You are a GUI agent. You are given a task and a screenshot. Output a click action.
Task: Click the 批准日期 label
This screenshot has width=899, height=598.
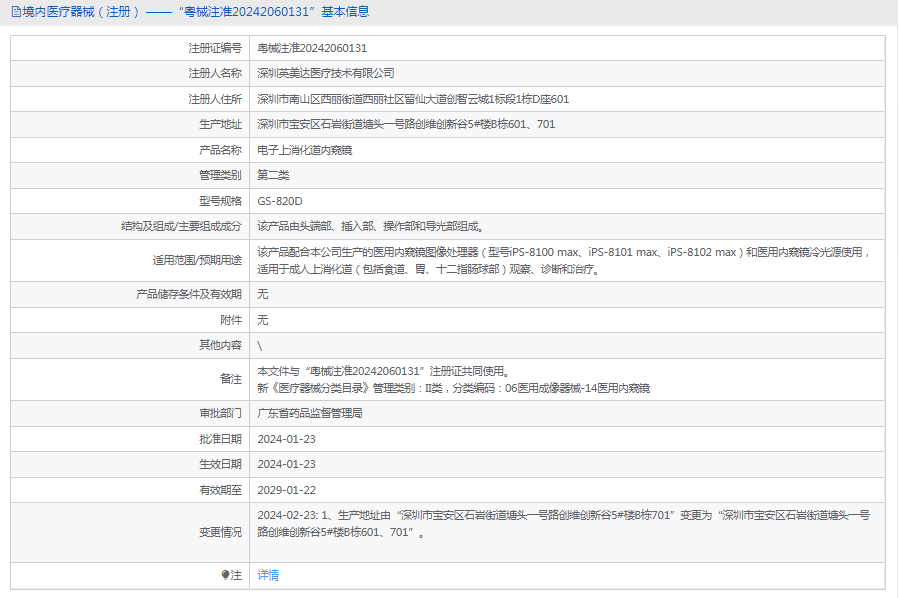(220, 439)
